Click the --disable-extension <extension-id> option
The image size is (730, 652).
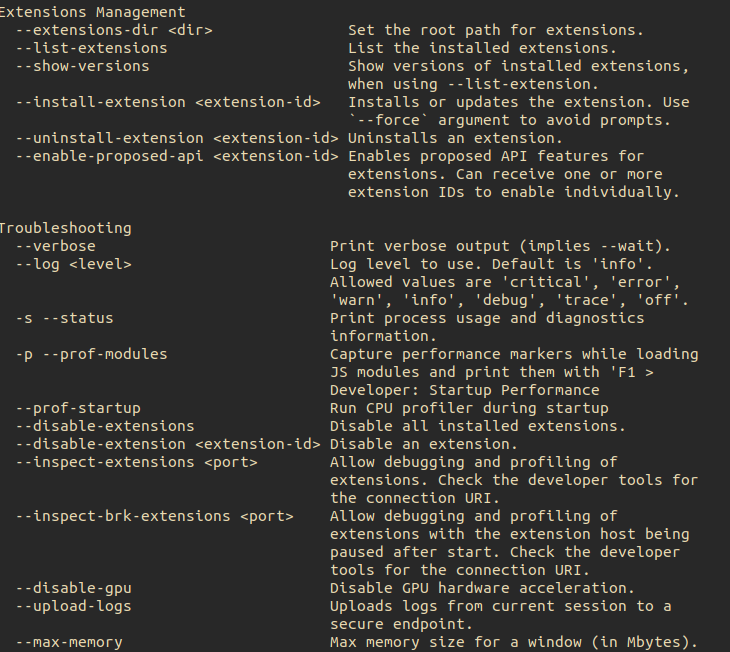[168, 444]
